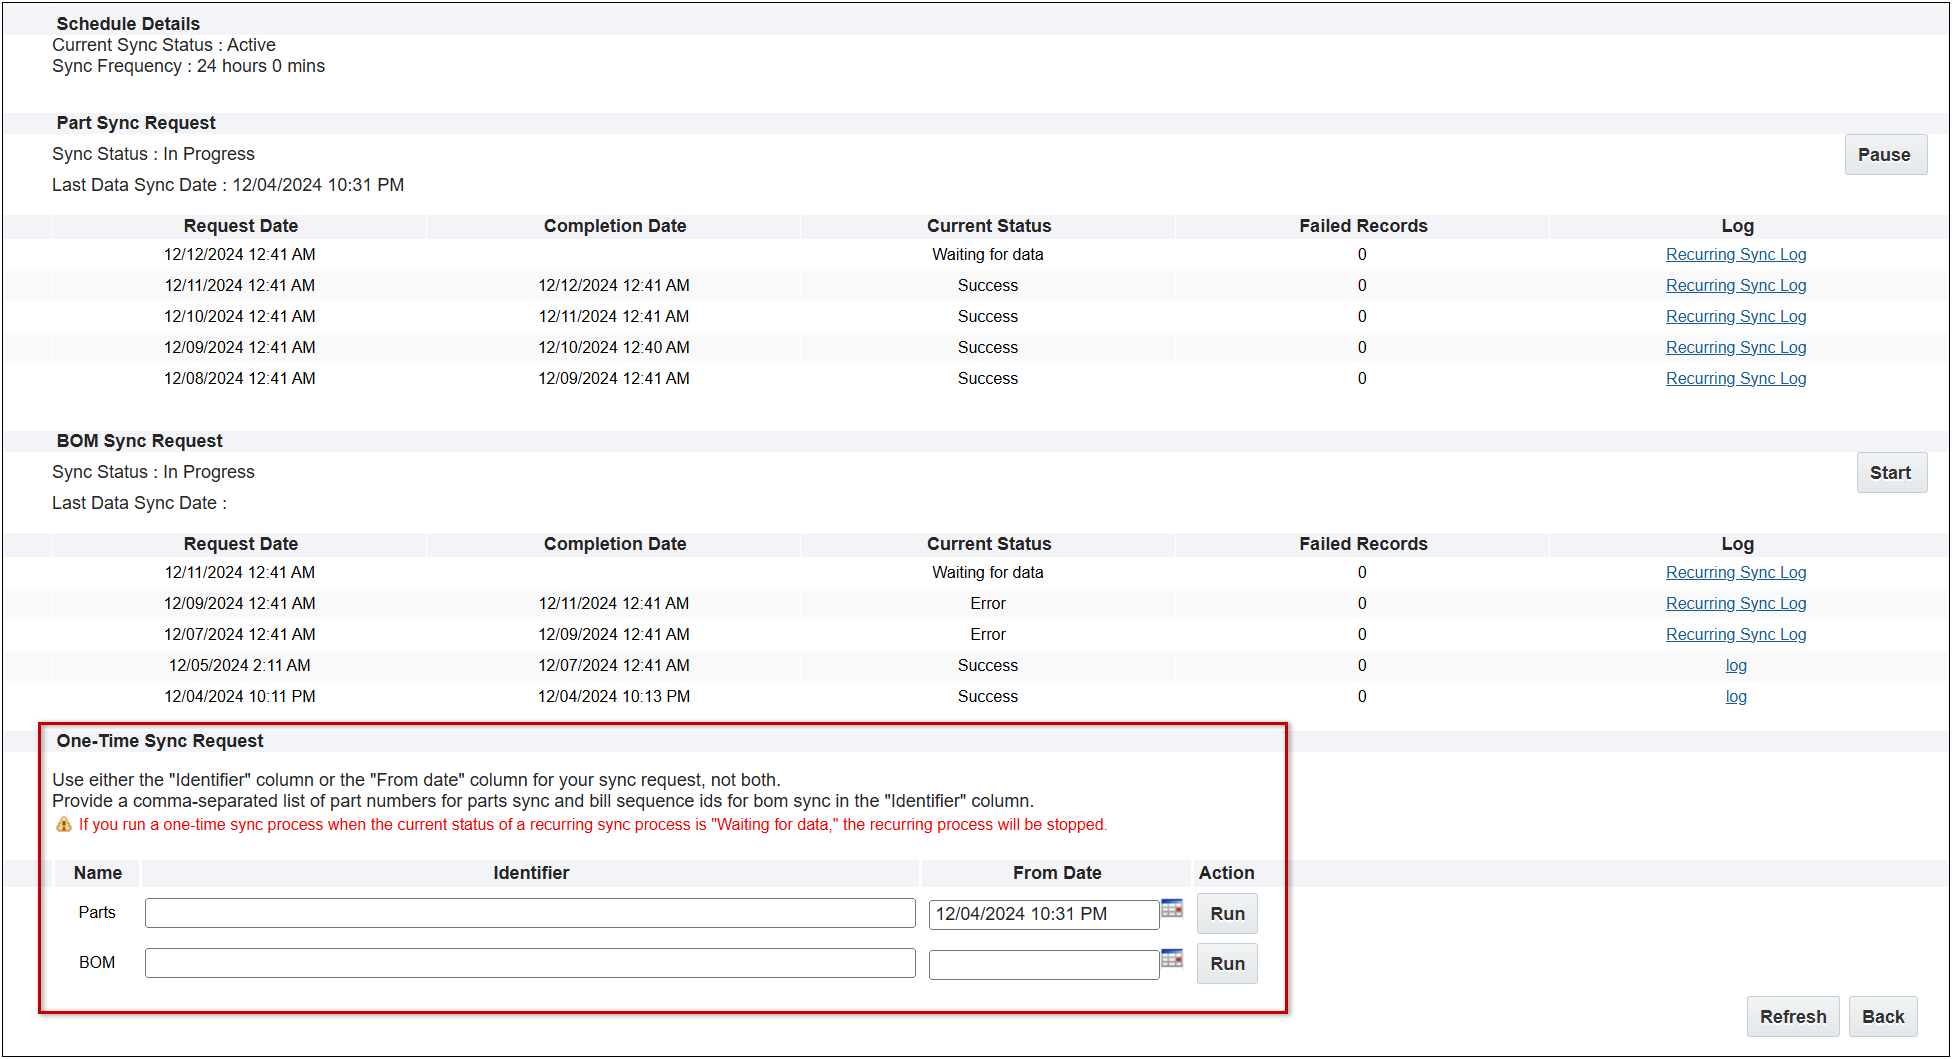The height and width of the screenshot is (1059, 1952).
Task: Click the Refresh button
Action: (1792, 1017)
